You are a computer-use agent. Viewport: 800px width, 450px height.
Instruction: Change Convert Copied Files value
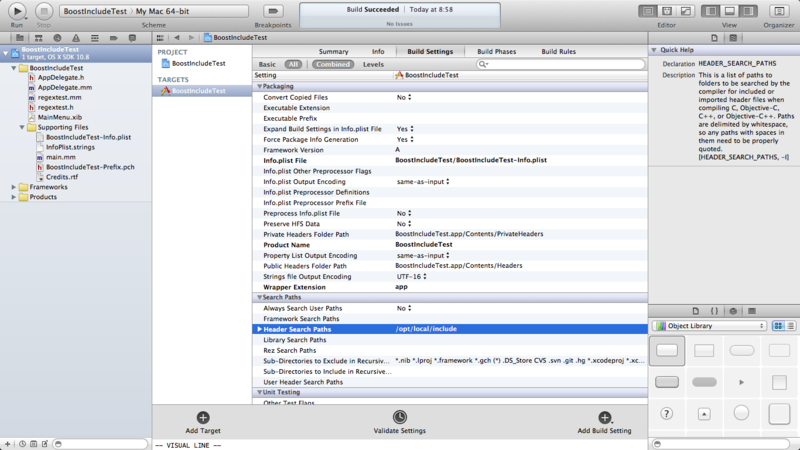(404, 97)
